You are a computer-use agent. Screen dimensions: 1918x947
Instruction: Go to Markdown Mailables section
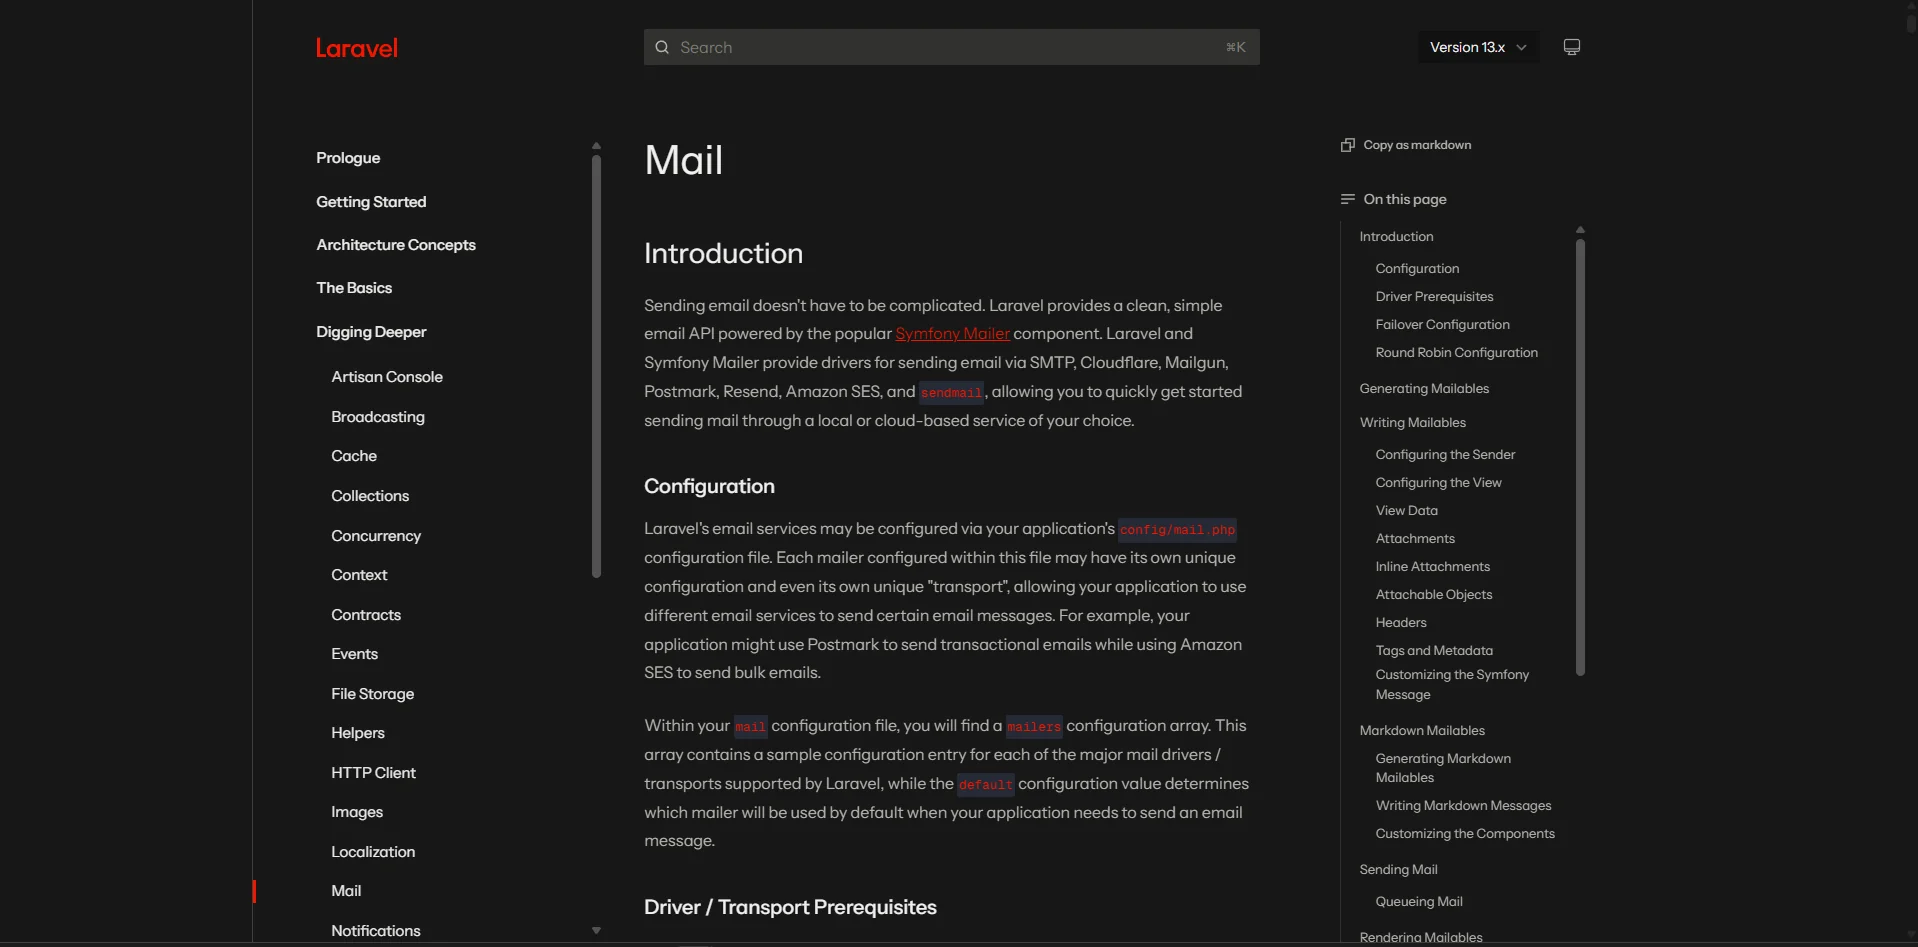[x=1422, y=731]
